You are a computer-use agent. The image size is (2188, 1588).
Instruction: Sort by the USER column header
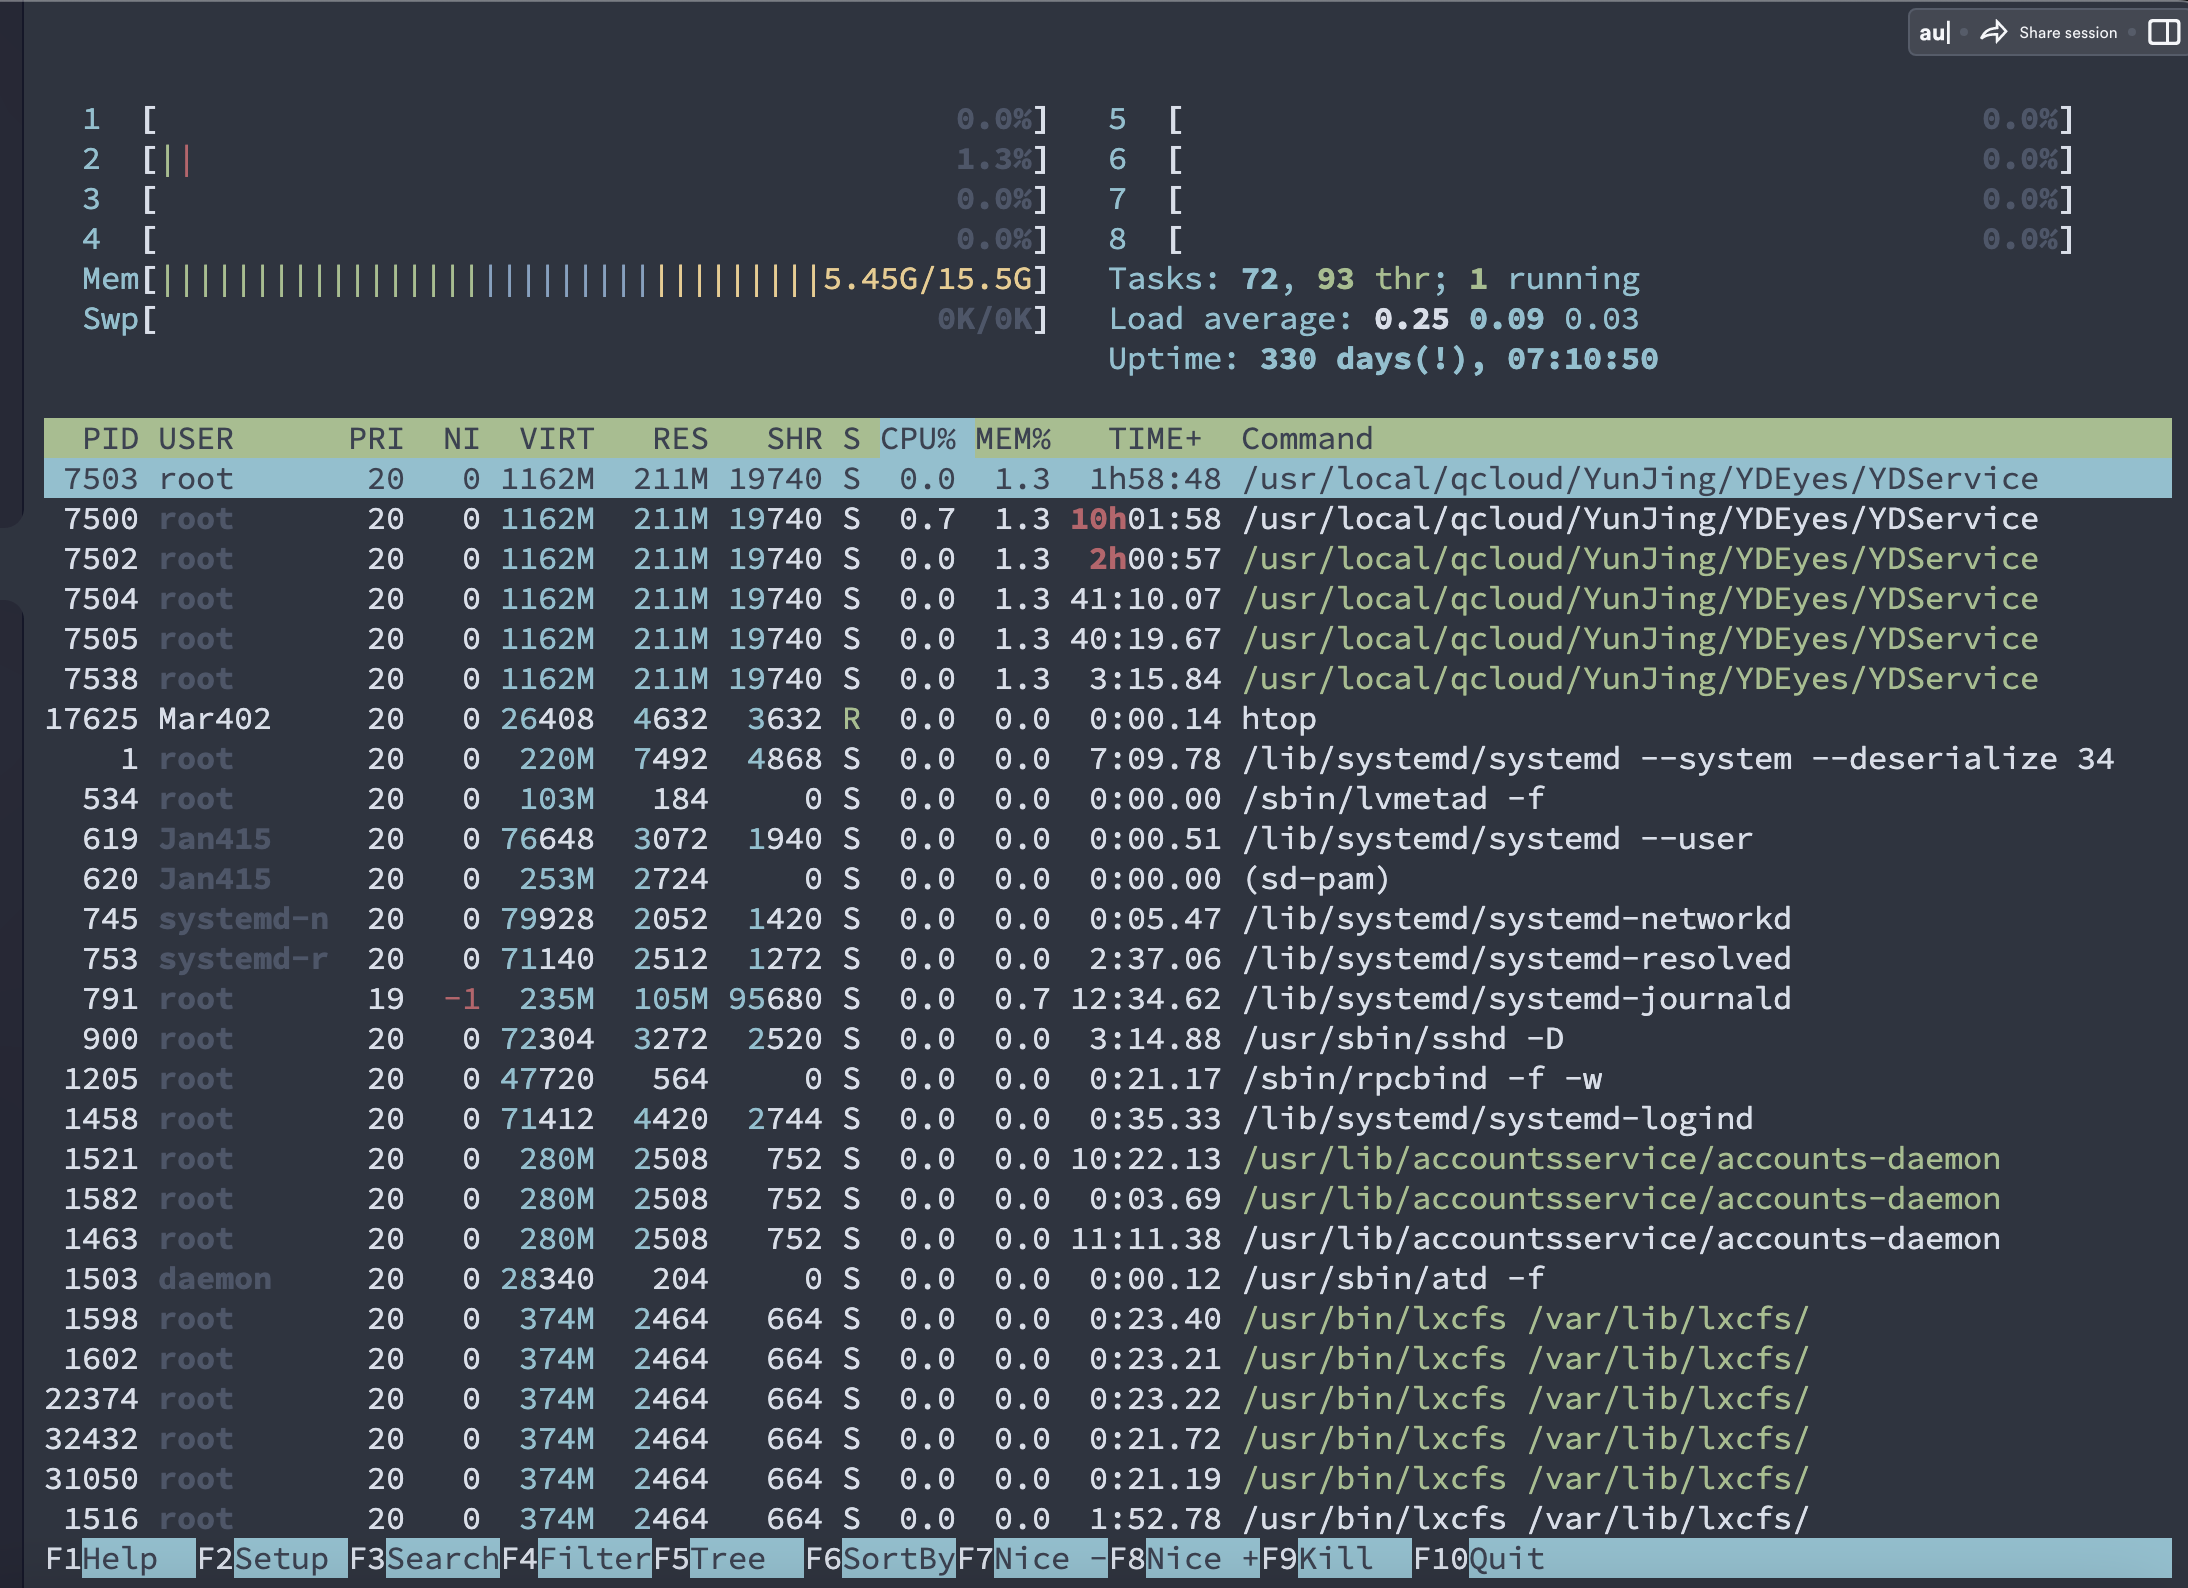click(196, 438)
